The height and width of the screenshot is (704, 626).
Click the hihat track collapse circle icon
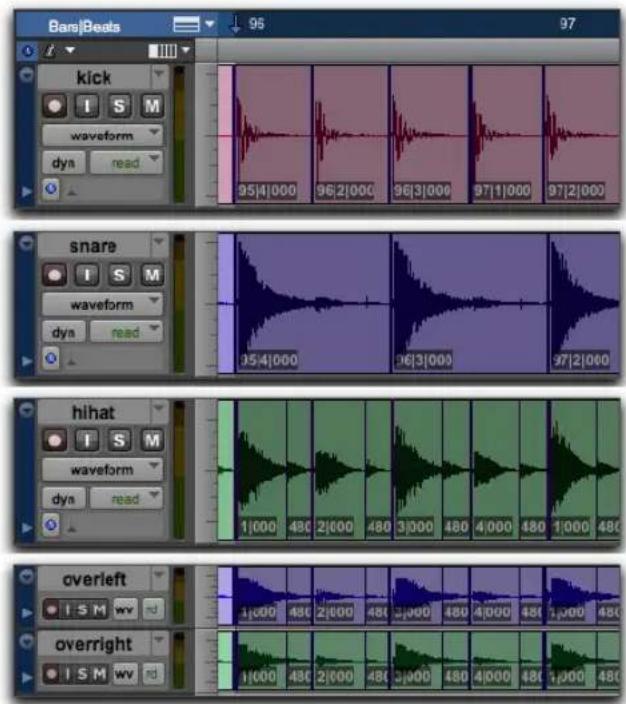pyautogui.click(x=27, y=409)
